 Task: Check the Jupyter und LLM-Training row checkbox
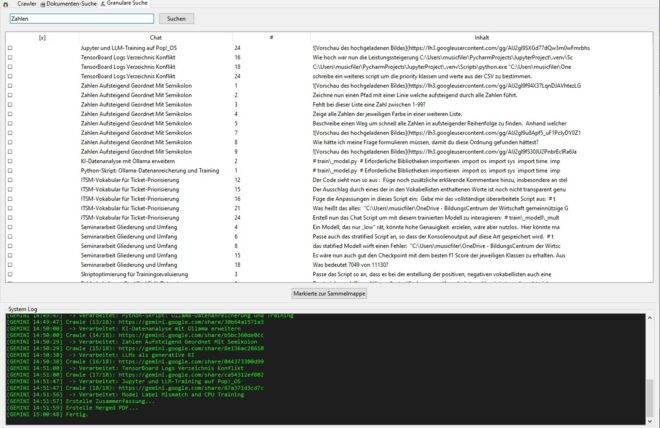[10, 48]
